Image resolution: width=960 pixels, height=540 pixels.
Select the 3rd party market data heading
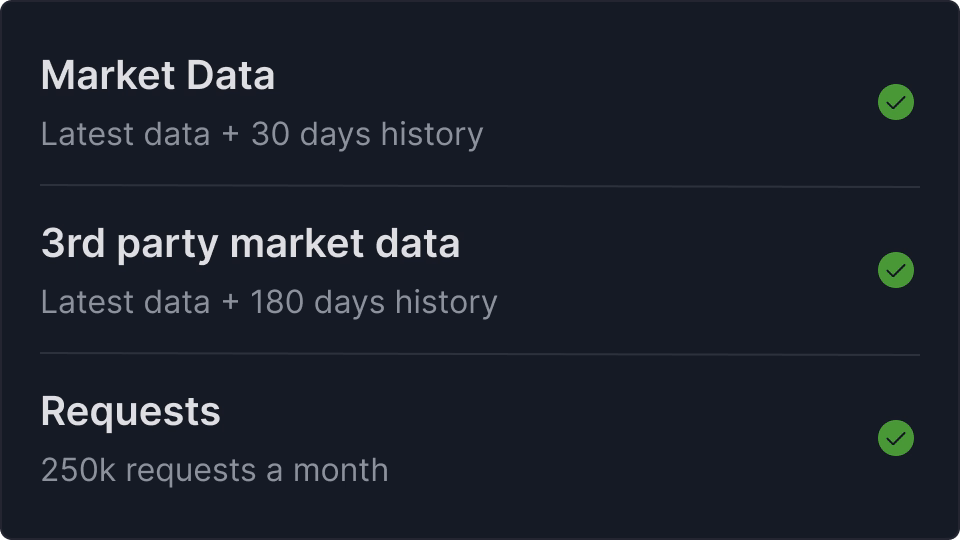(x=250, y=244)
